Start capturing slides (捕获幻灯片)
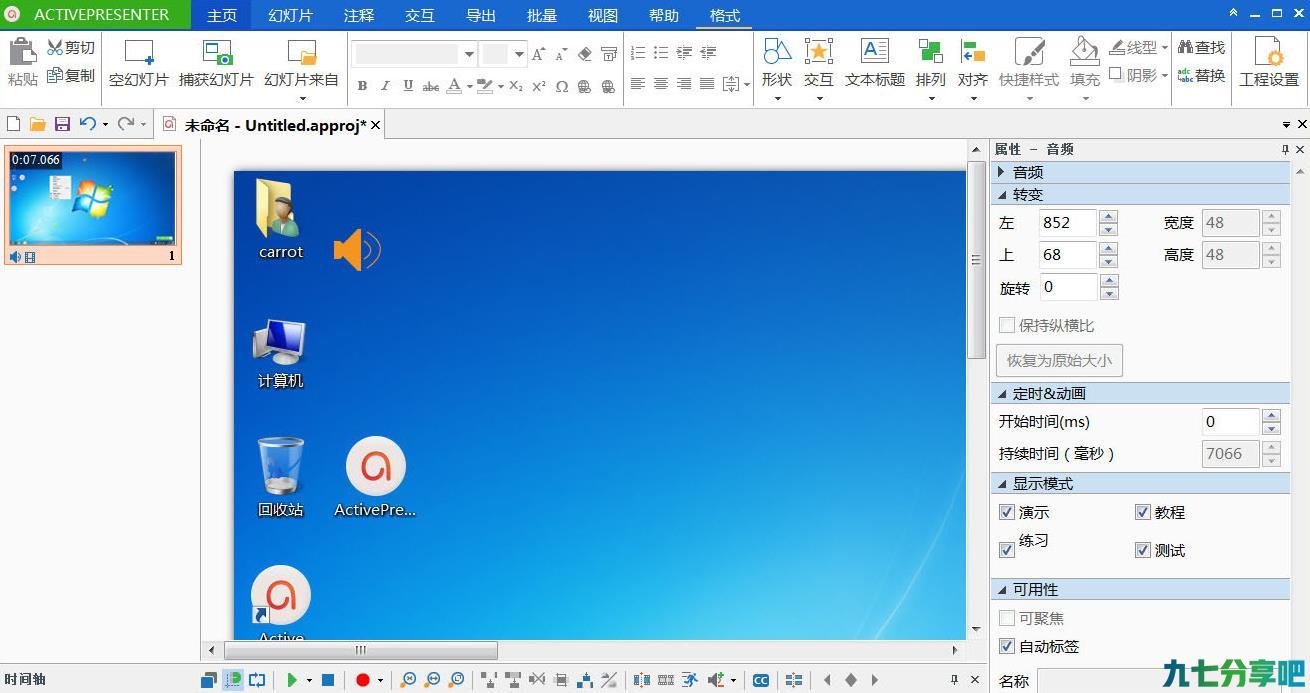 216,64
